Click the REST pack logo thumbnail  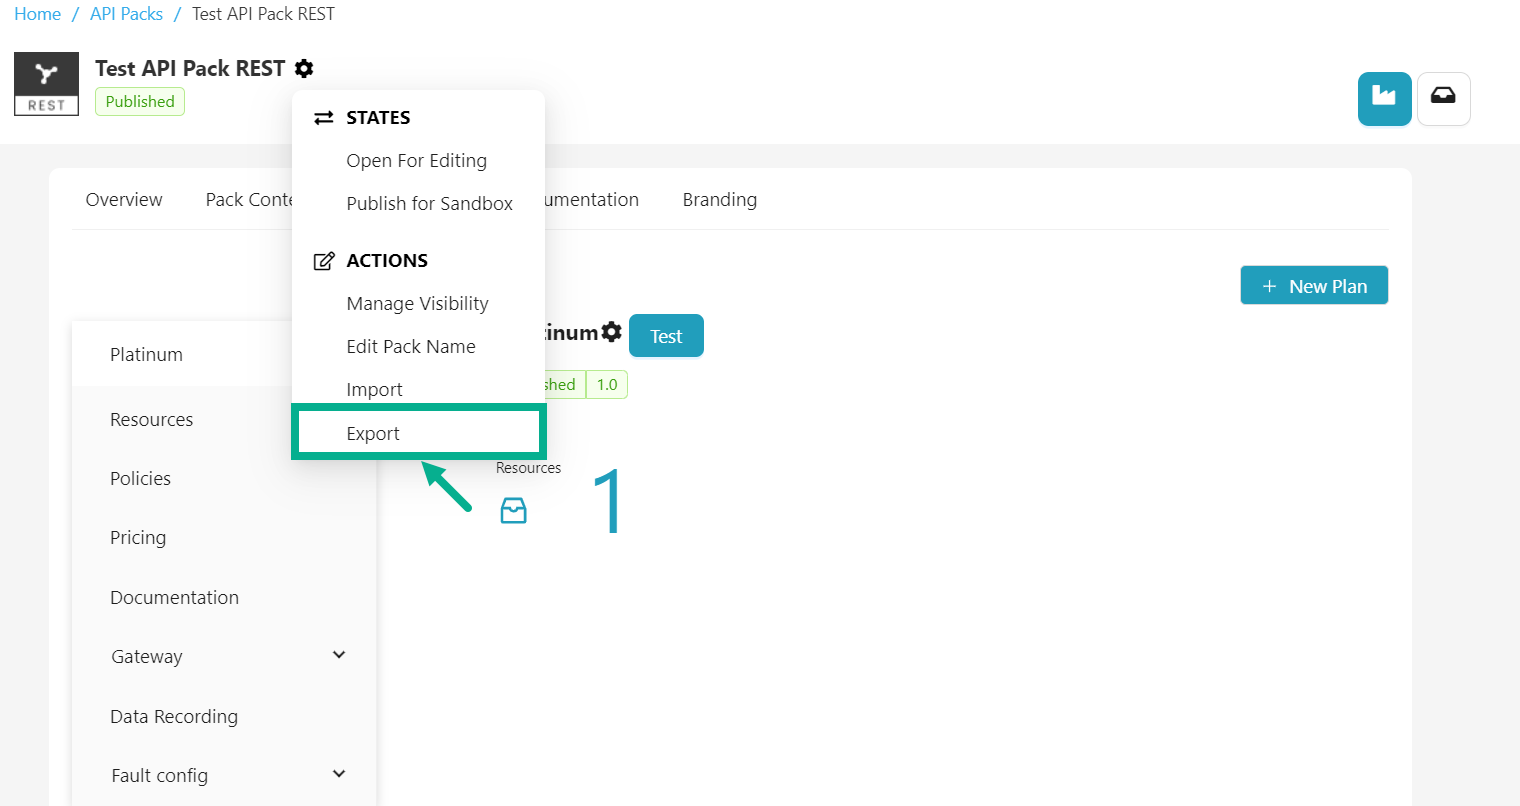tap(46, 84)
